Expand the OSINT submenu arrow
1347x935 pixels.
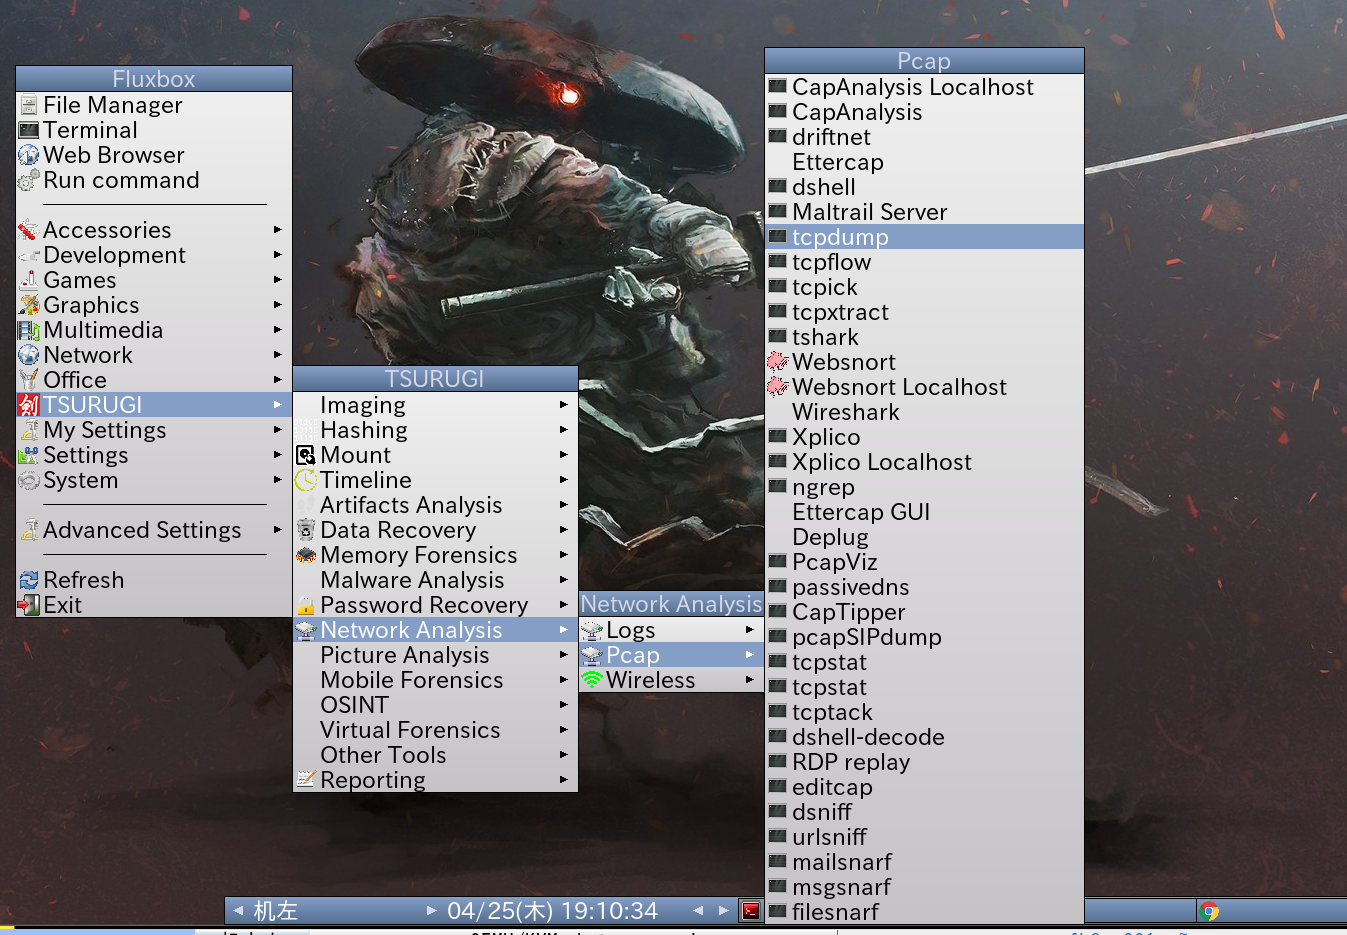[x=564, y=705]
